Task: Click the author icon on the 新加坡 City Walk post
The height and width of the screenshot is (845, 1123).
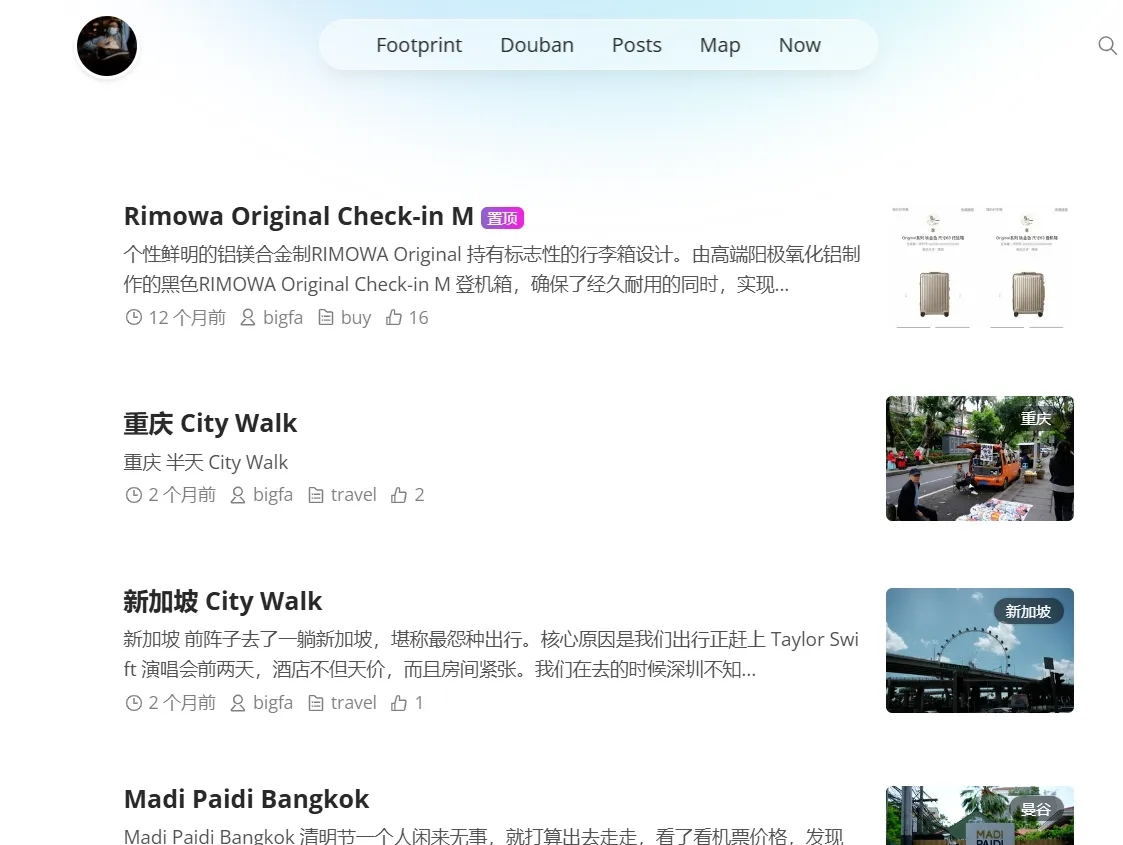Action: point(237,702)
